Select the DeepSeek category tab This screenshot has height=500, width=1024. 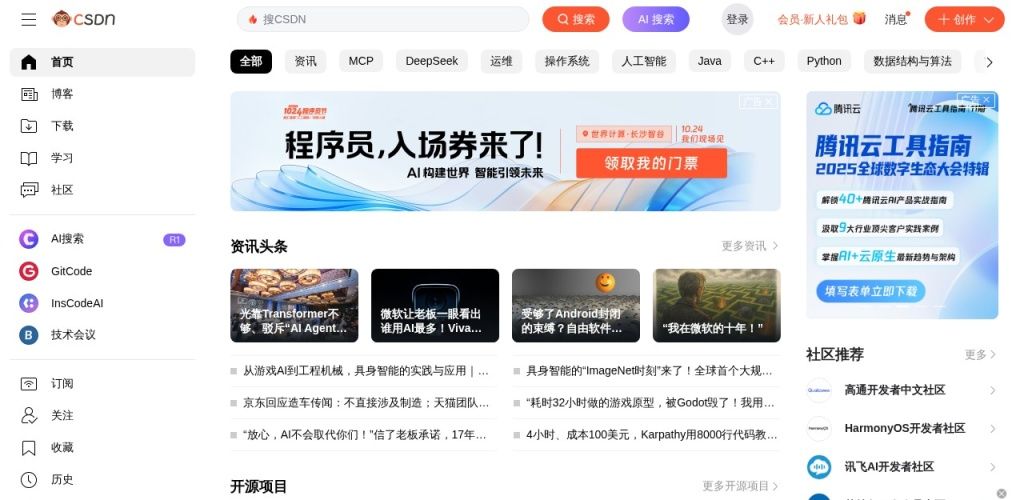pos(432,61)
